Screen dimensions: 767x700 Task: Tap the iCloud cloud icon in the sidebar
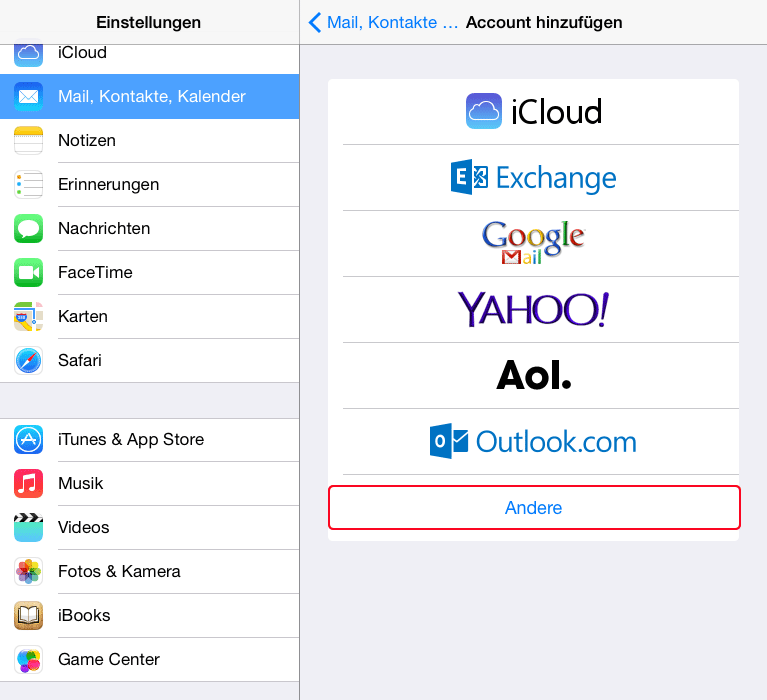[x=28, y=53]
